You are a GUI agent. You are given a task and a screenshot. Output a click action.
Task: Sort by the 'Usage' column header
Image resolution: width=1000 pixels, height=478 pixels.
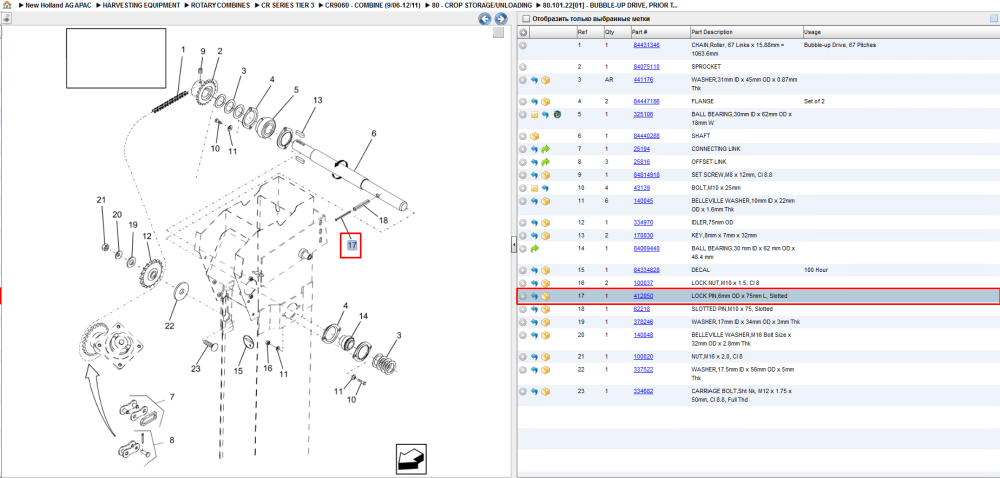pyautogui.click(x=812, y=32)
